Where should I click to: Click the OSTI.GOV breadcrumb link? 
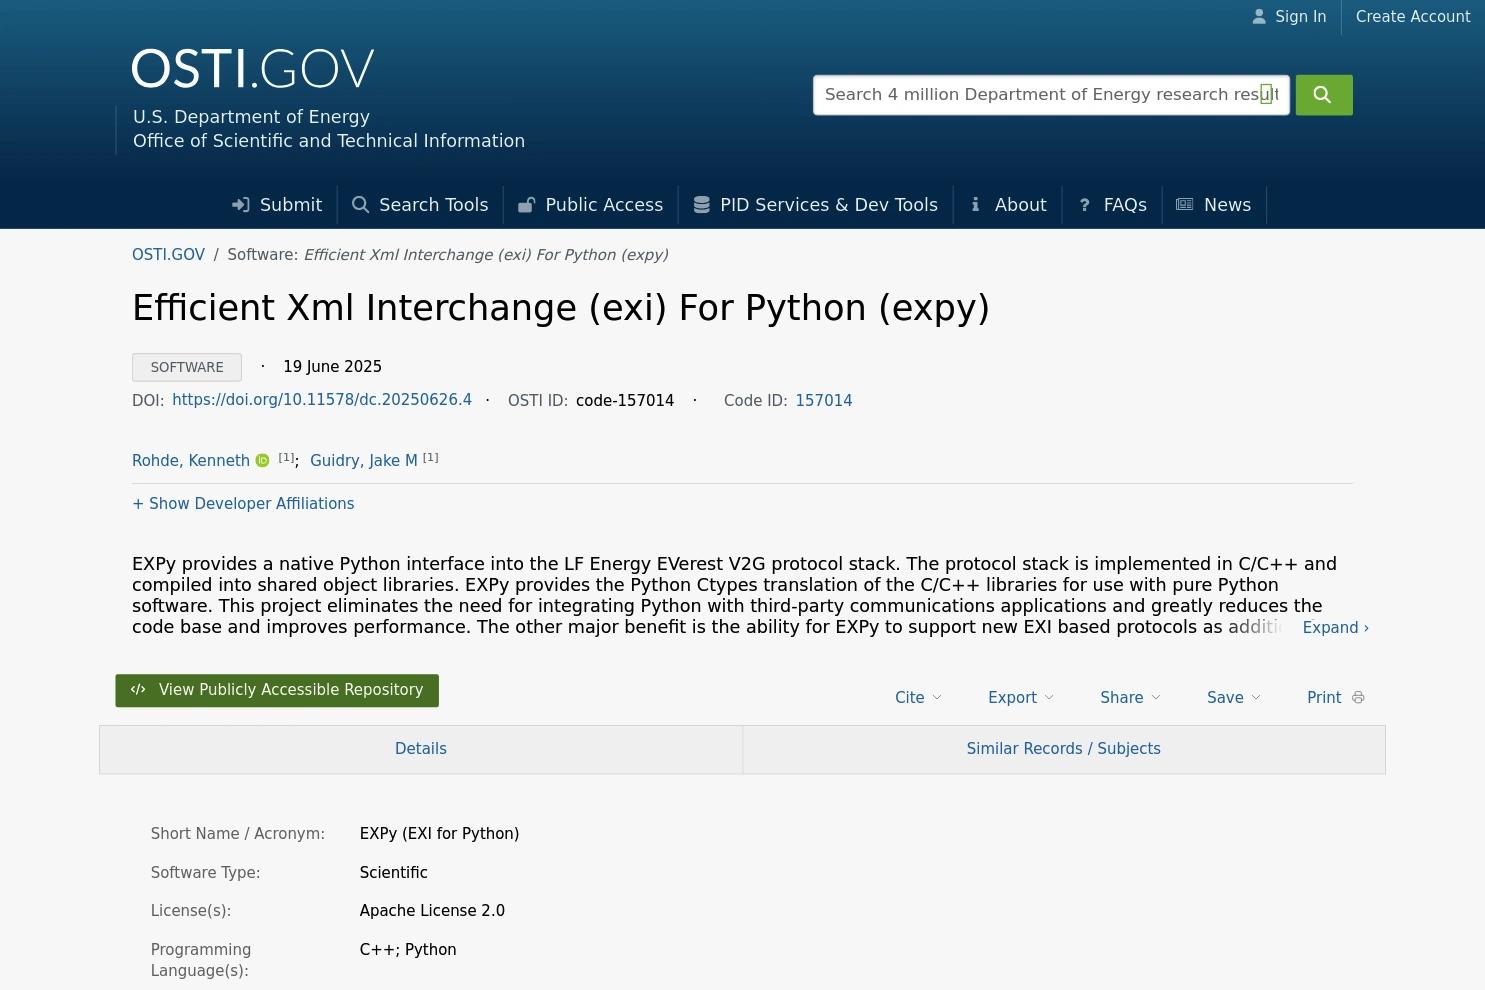(x=168, y=255)
